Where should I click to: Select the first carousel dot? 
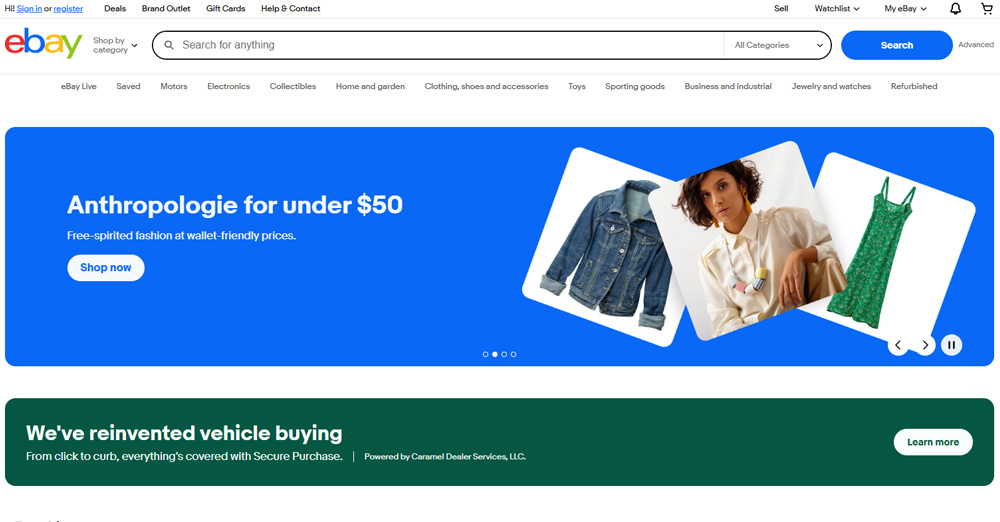485,354
